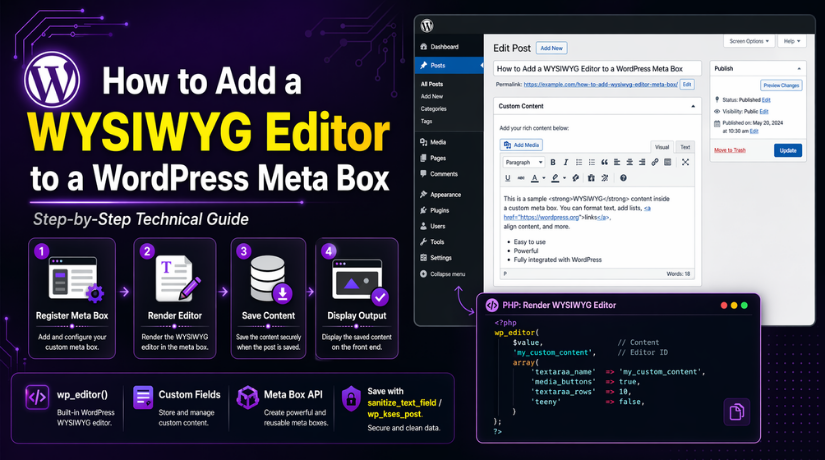Click the insert link icon
This screenshot has height=460, width=825.
tap(655, 162)
